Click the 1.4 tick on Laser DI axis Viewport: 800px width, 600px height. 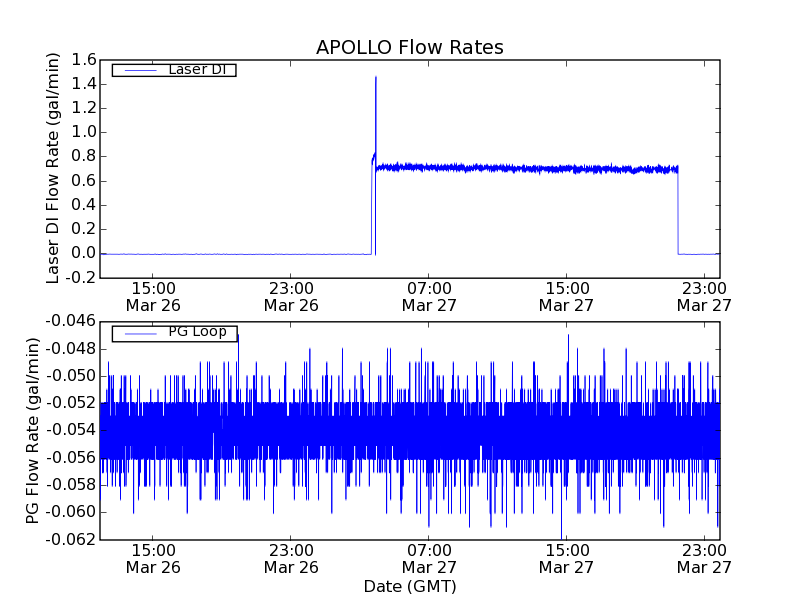[x=84, y=84]
